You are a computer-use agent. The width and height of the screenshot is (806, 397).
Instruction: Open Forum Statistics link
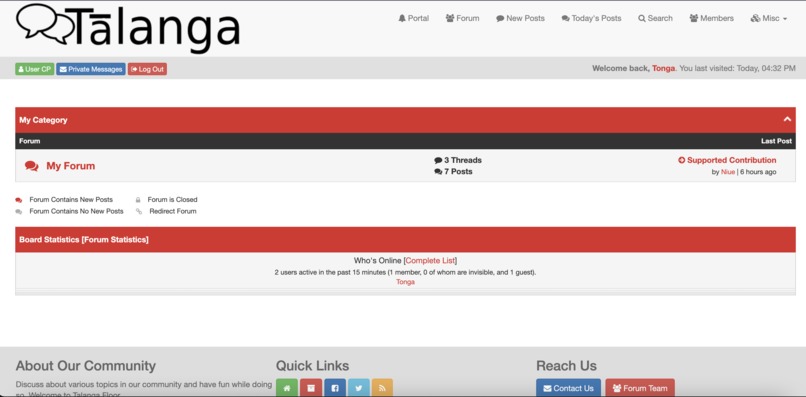coord(115,240)
